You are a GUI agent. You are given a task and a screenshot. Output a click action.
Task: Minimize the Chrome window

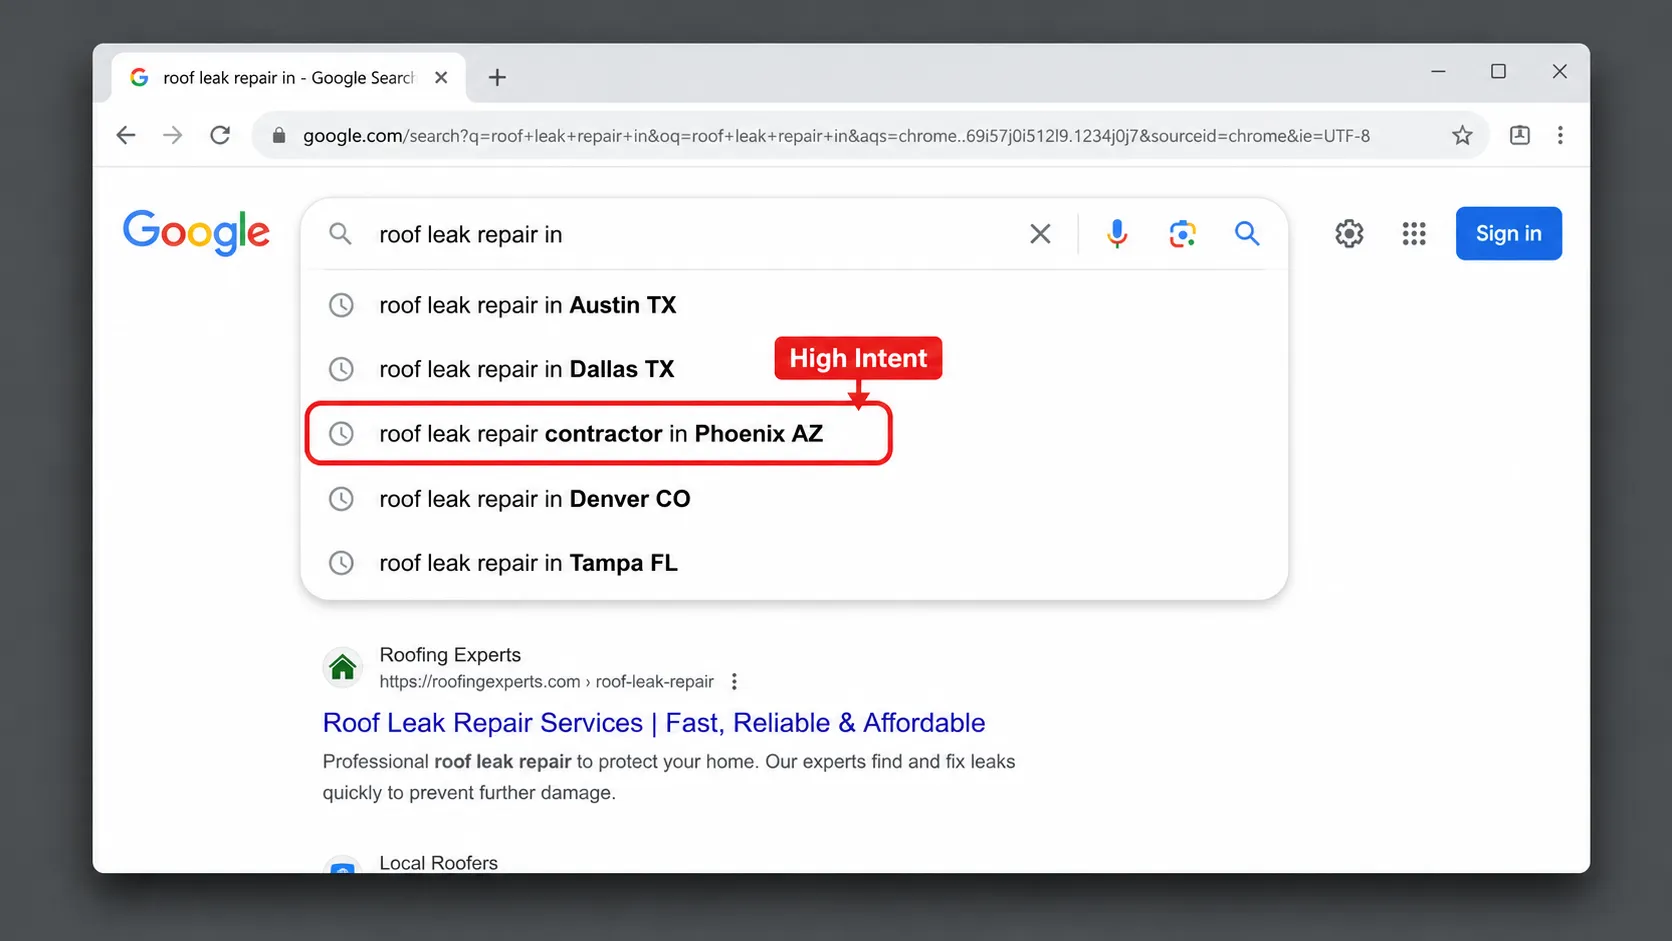1438,71
